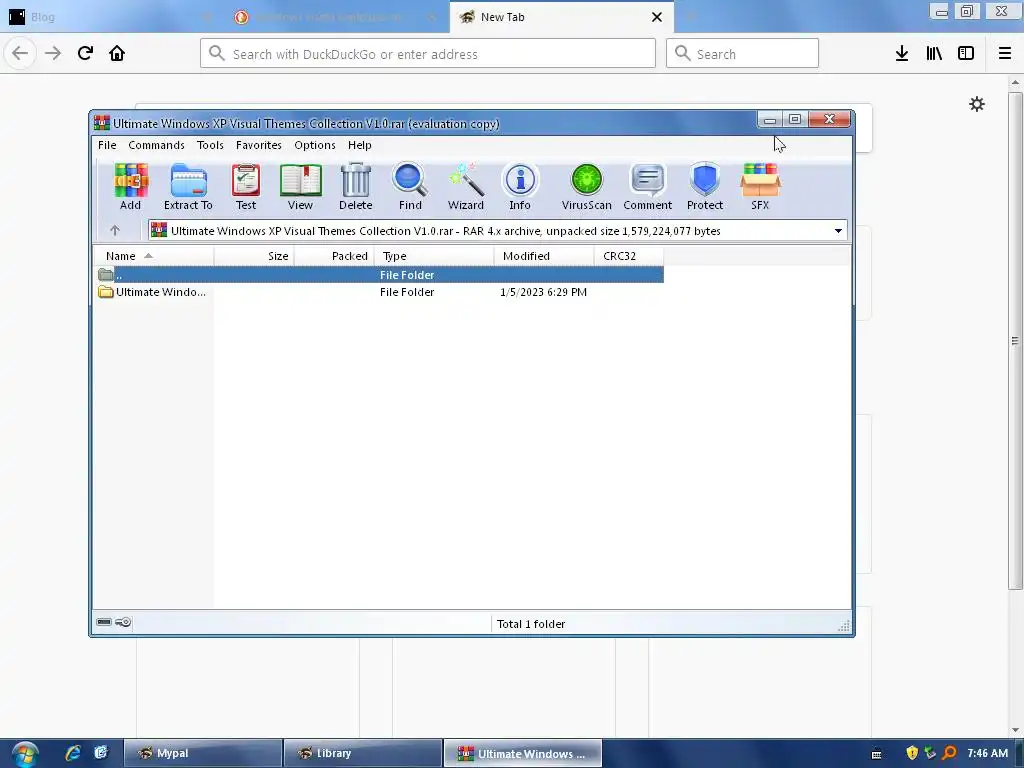
Task: Sort list by Size column
Action: click(x=254, y=256)
